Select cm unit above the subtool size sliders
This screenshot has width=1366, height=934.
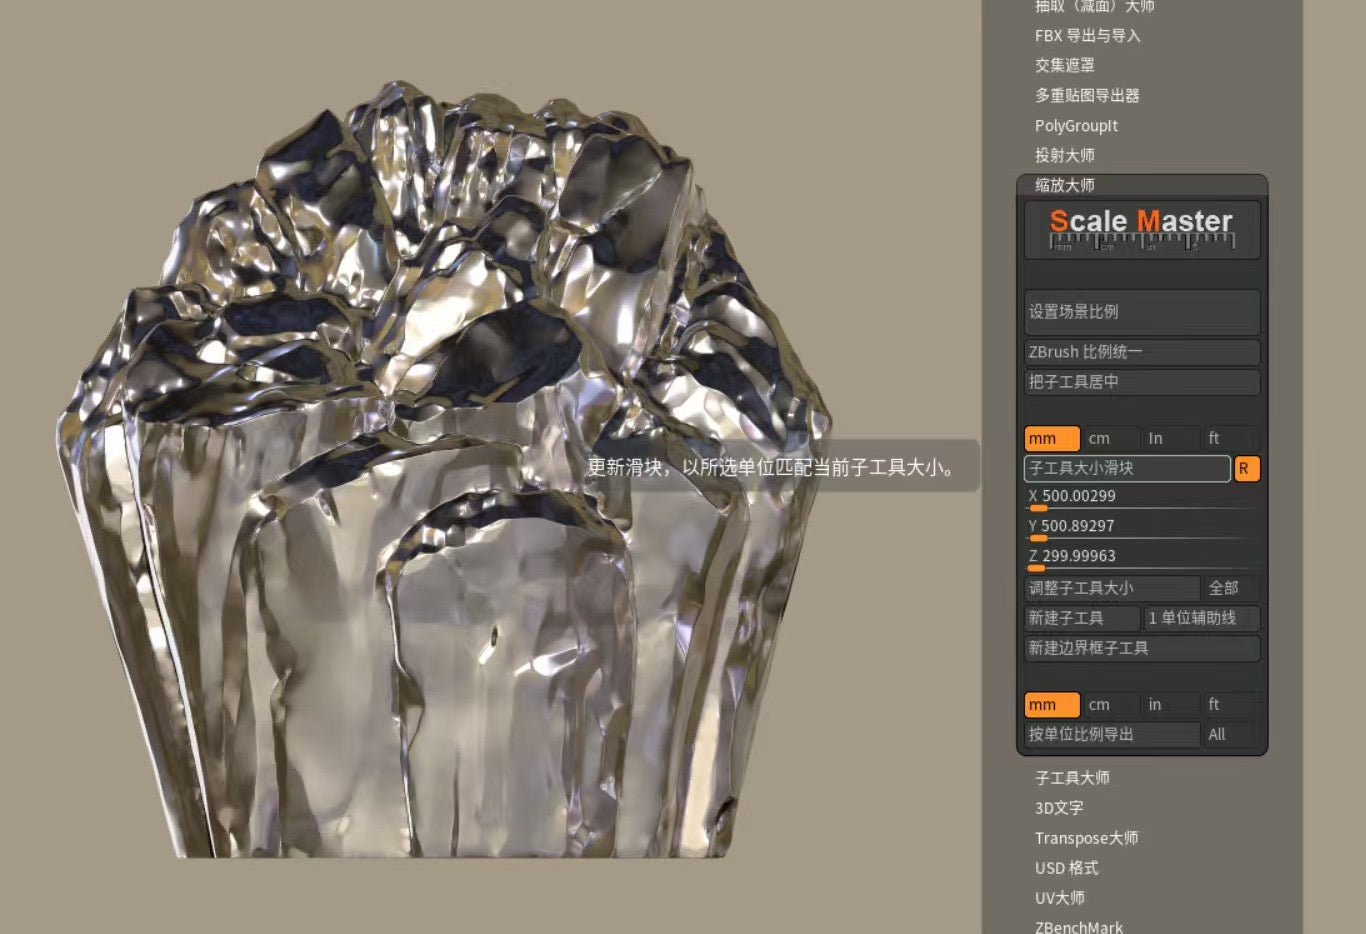click(x=1110, y=439)
